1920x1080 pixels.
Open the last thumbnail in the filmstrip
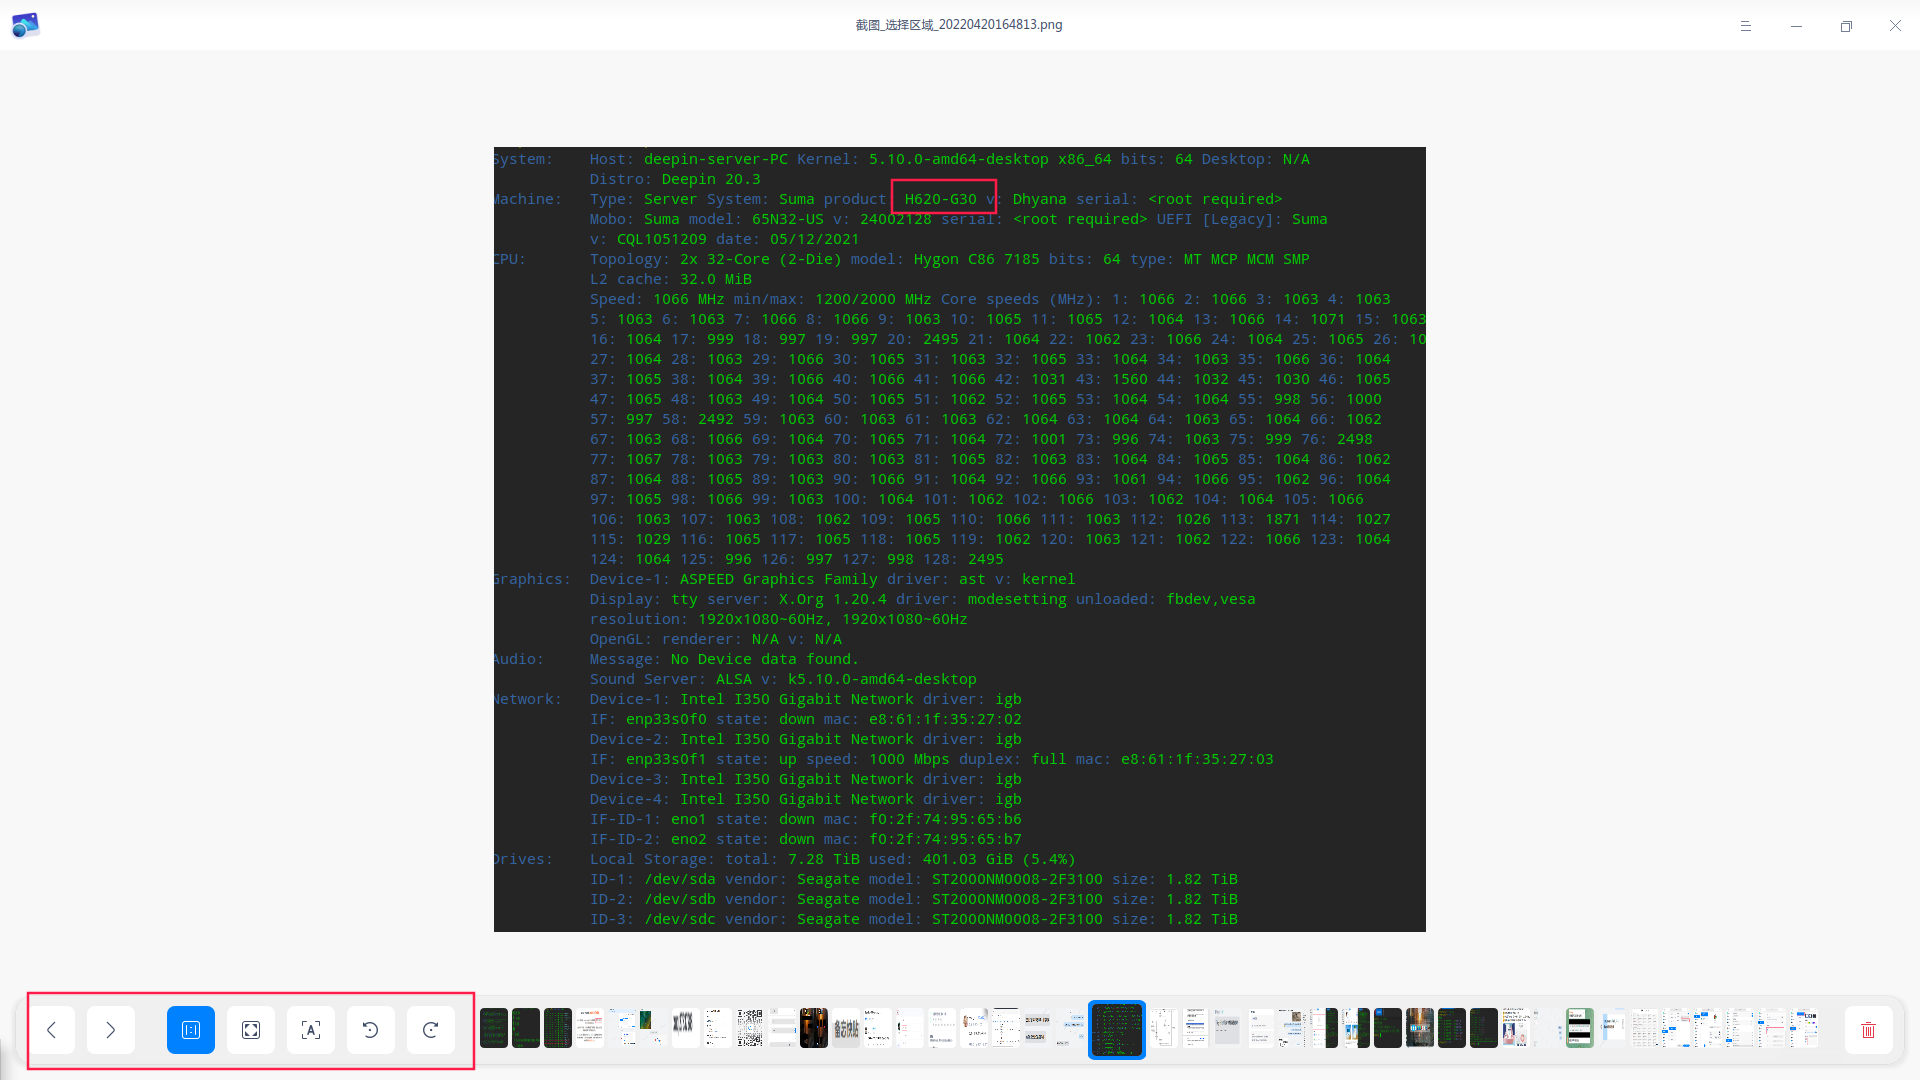(x=1804, y=1028)
